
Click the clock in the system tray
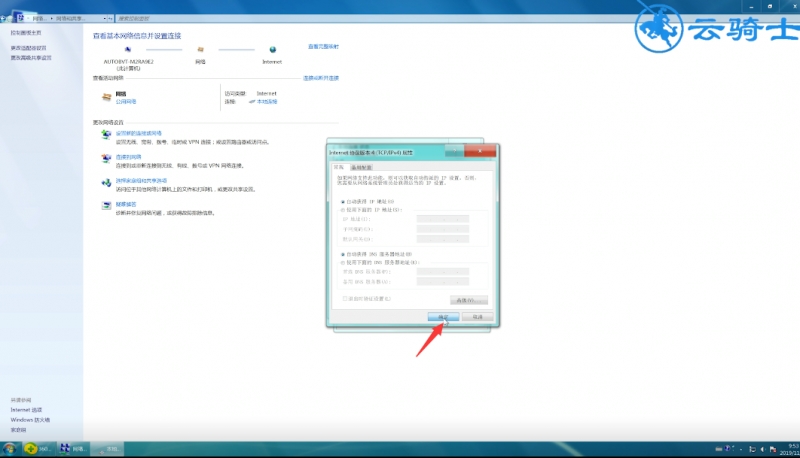pos(792,449)
